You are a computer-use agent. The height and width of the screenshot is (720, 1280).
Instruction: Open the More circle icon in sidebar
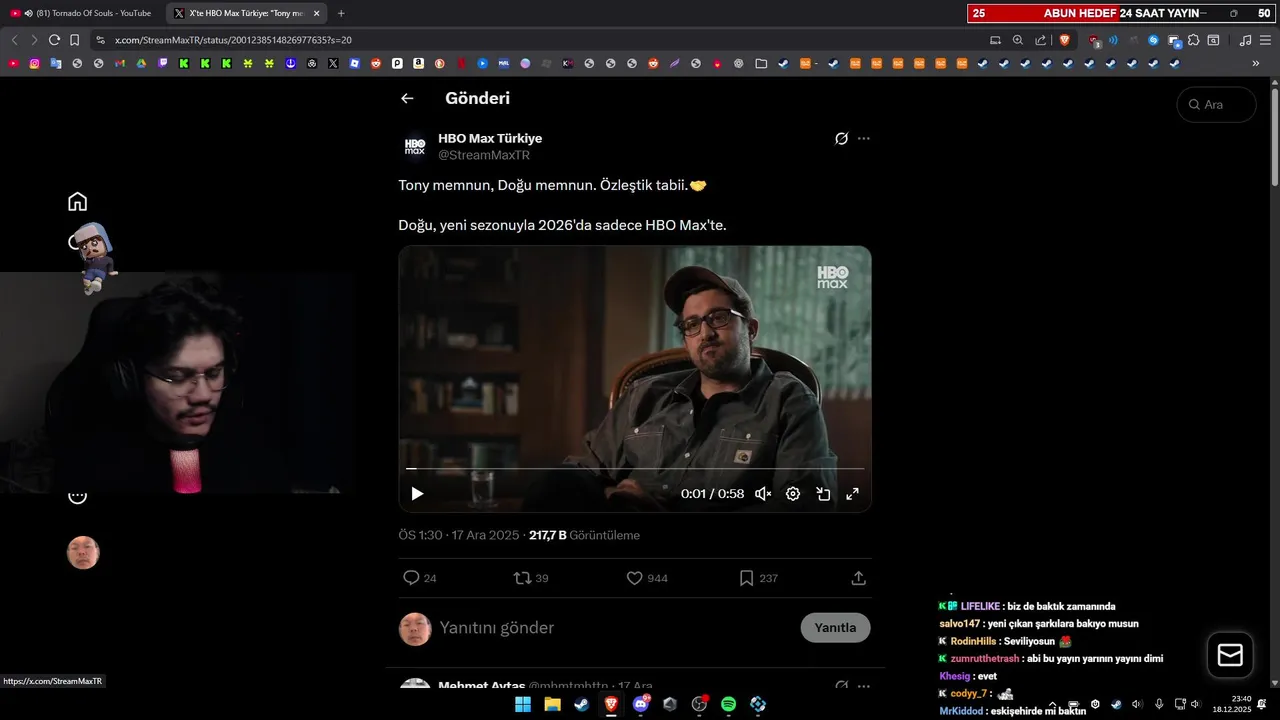pyautogui.click(x=78, y=497)
